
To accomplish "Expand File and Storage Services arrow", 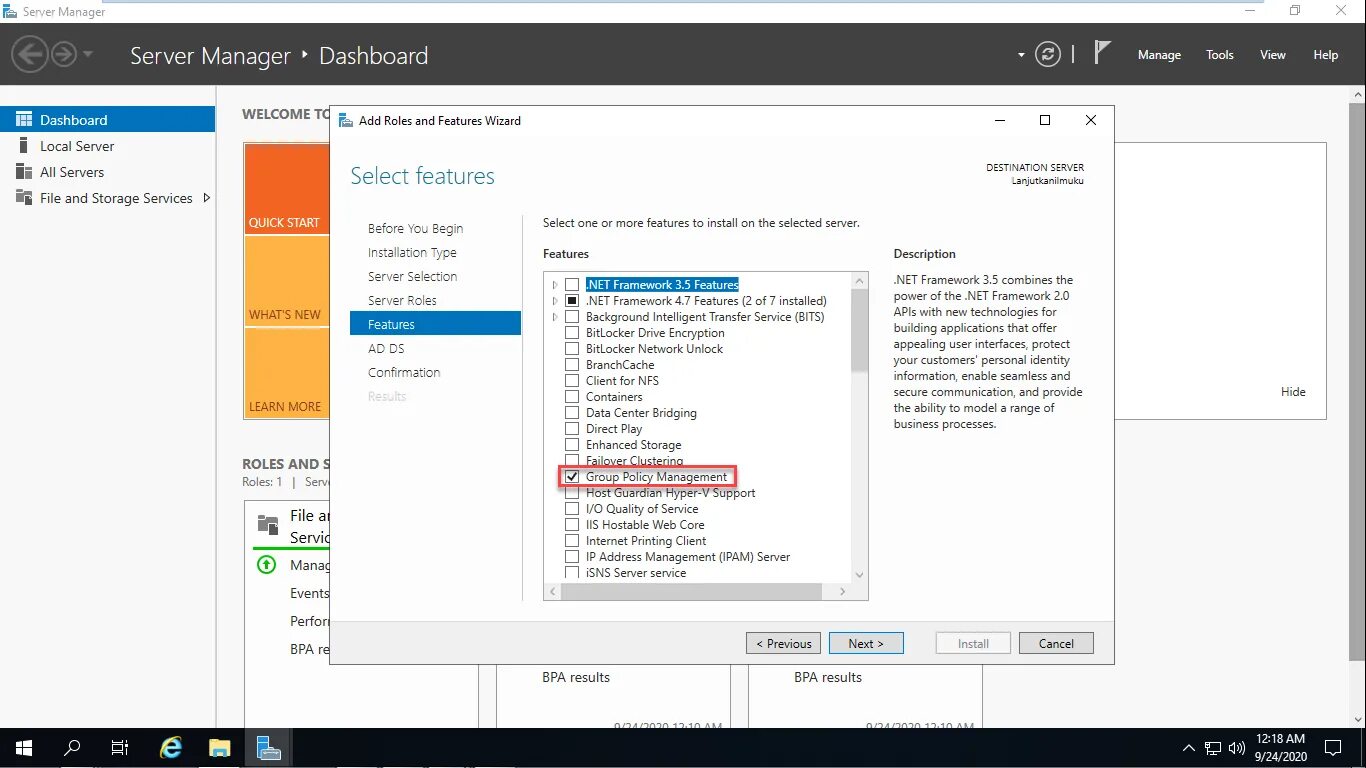I will pos(206,198).
